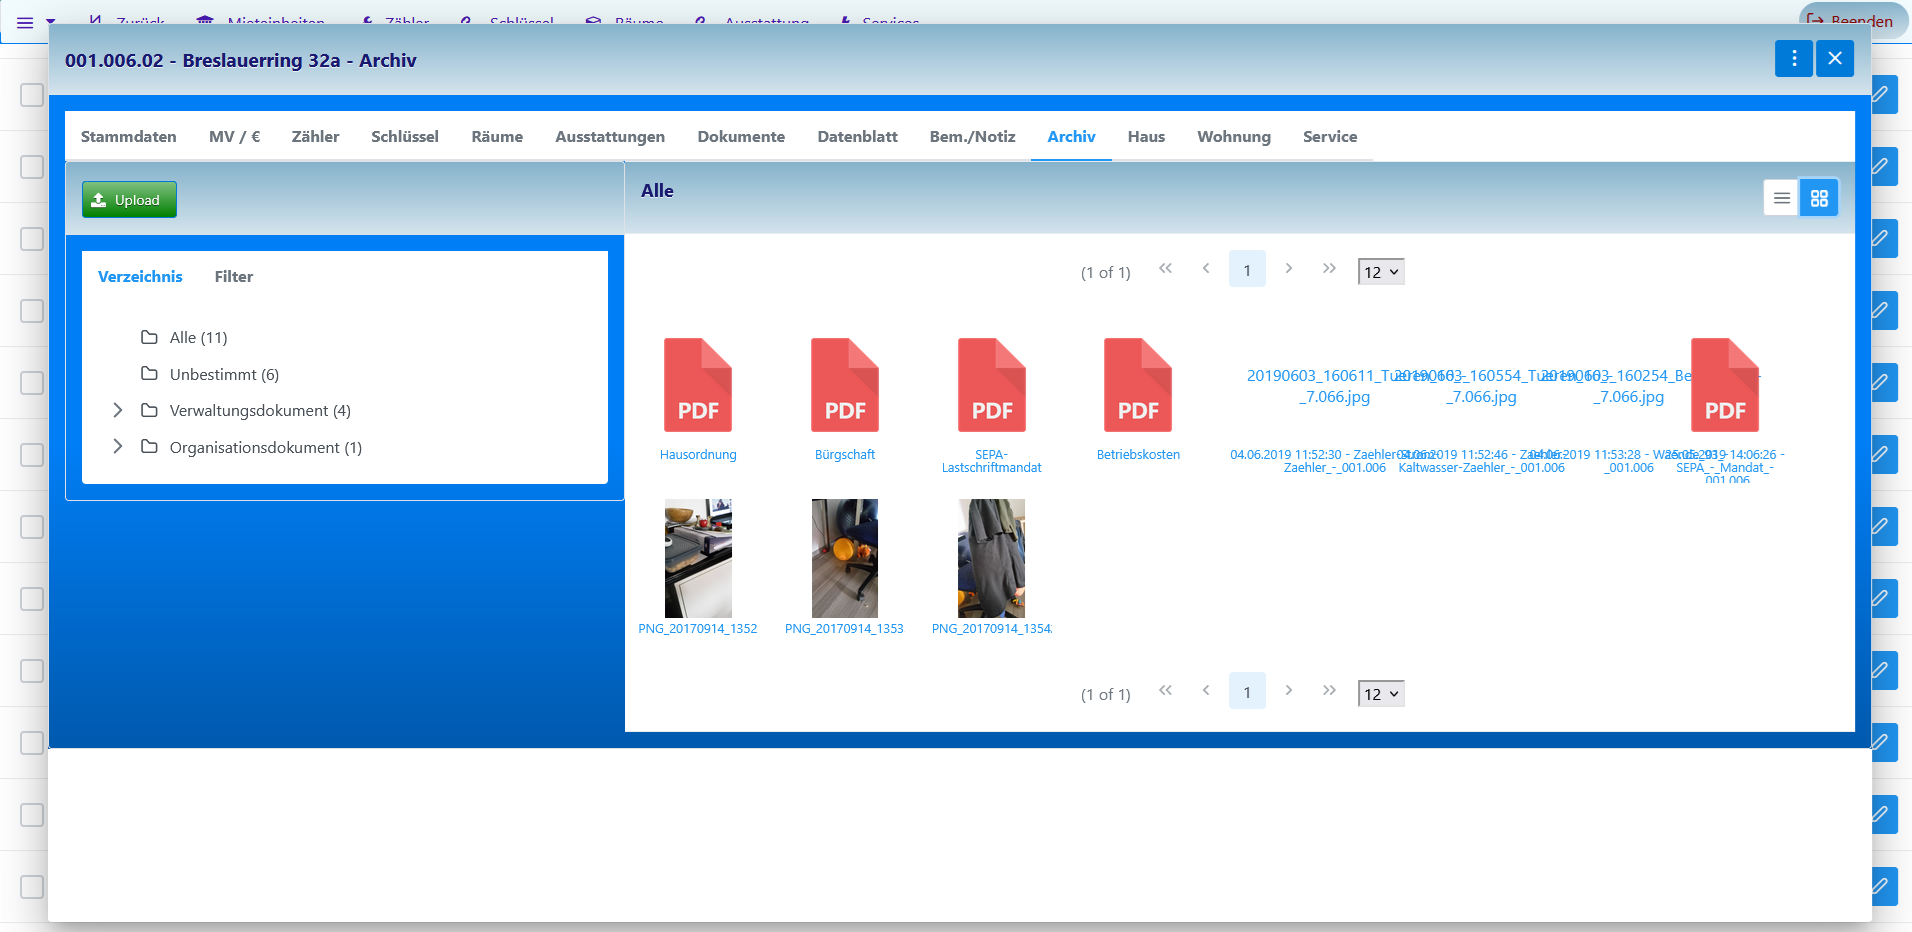Click link 20190603_160611 jpg file name

[x=1334, y=386]
